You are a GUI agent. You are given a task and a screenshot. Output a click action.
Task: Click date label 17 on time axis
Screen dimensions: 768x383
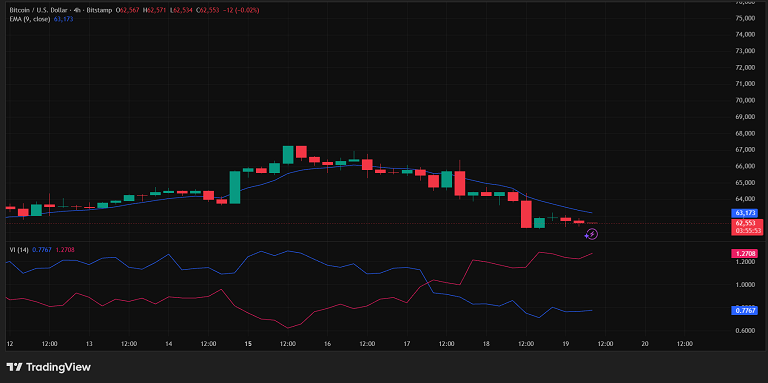point(407,344)
